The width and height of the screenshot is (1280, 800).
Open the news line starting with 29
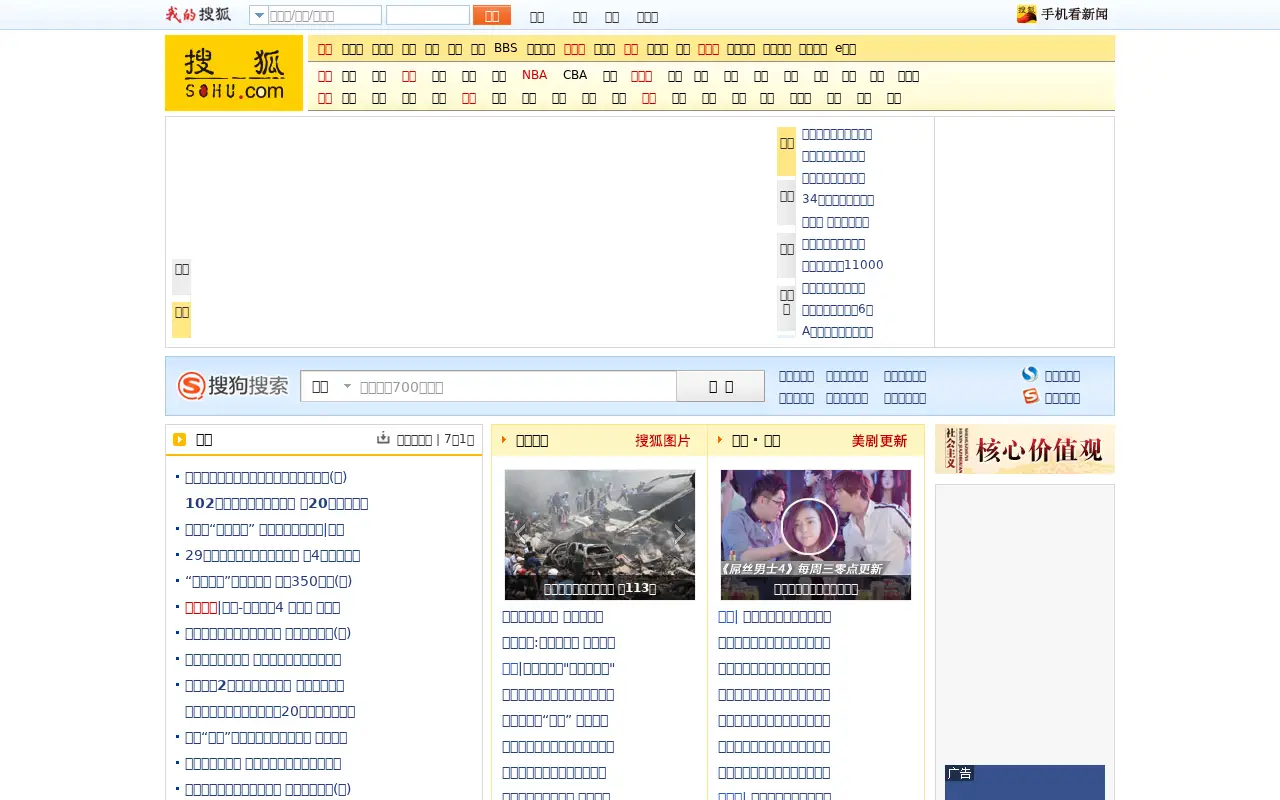(273, 555)
